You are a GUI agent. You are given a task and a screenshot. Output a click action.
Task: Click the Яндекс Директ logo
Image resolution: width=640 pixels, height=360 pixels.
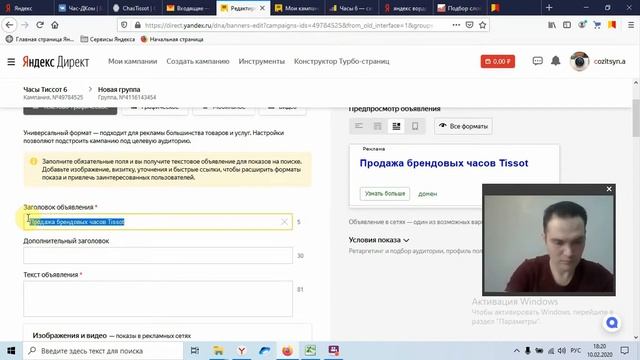point(56,62)
